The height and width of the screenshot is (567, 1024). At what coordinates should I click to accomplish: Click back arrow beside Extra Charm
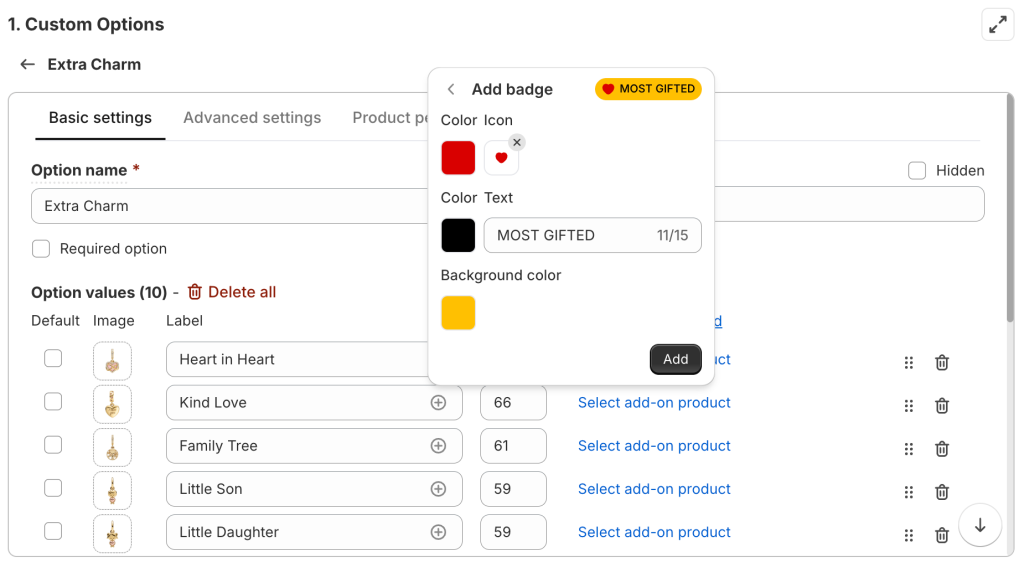28,64
